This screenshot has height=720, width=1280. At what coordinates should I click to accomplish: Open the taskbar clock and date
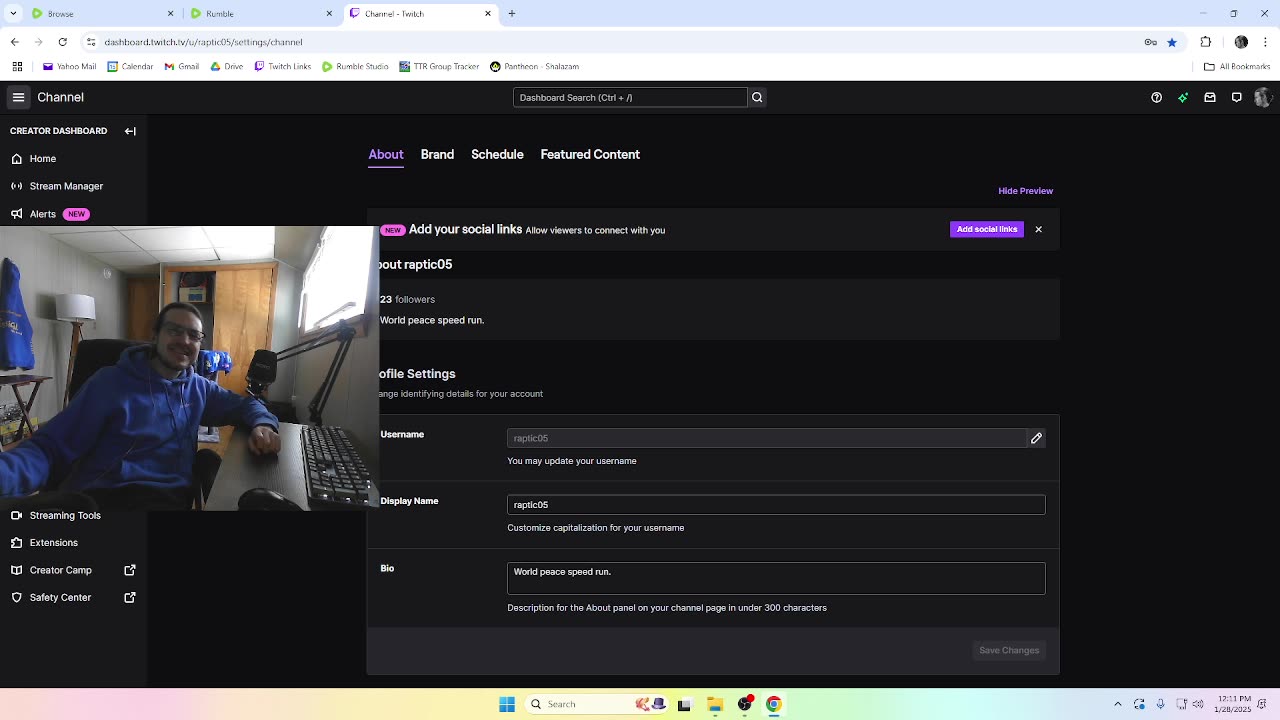(x=1234, y=704)
